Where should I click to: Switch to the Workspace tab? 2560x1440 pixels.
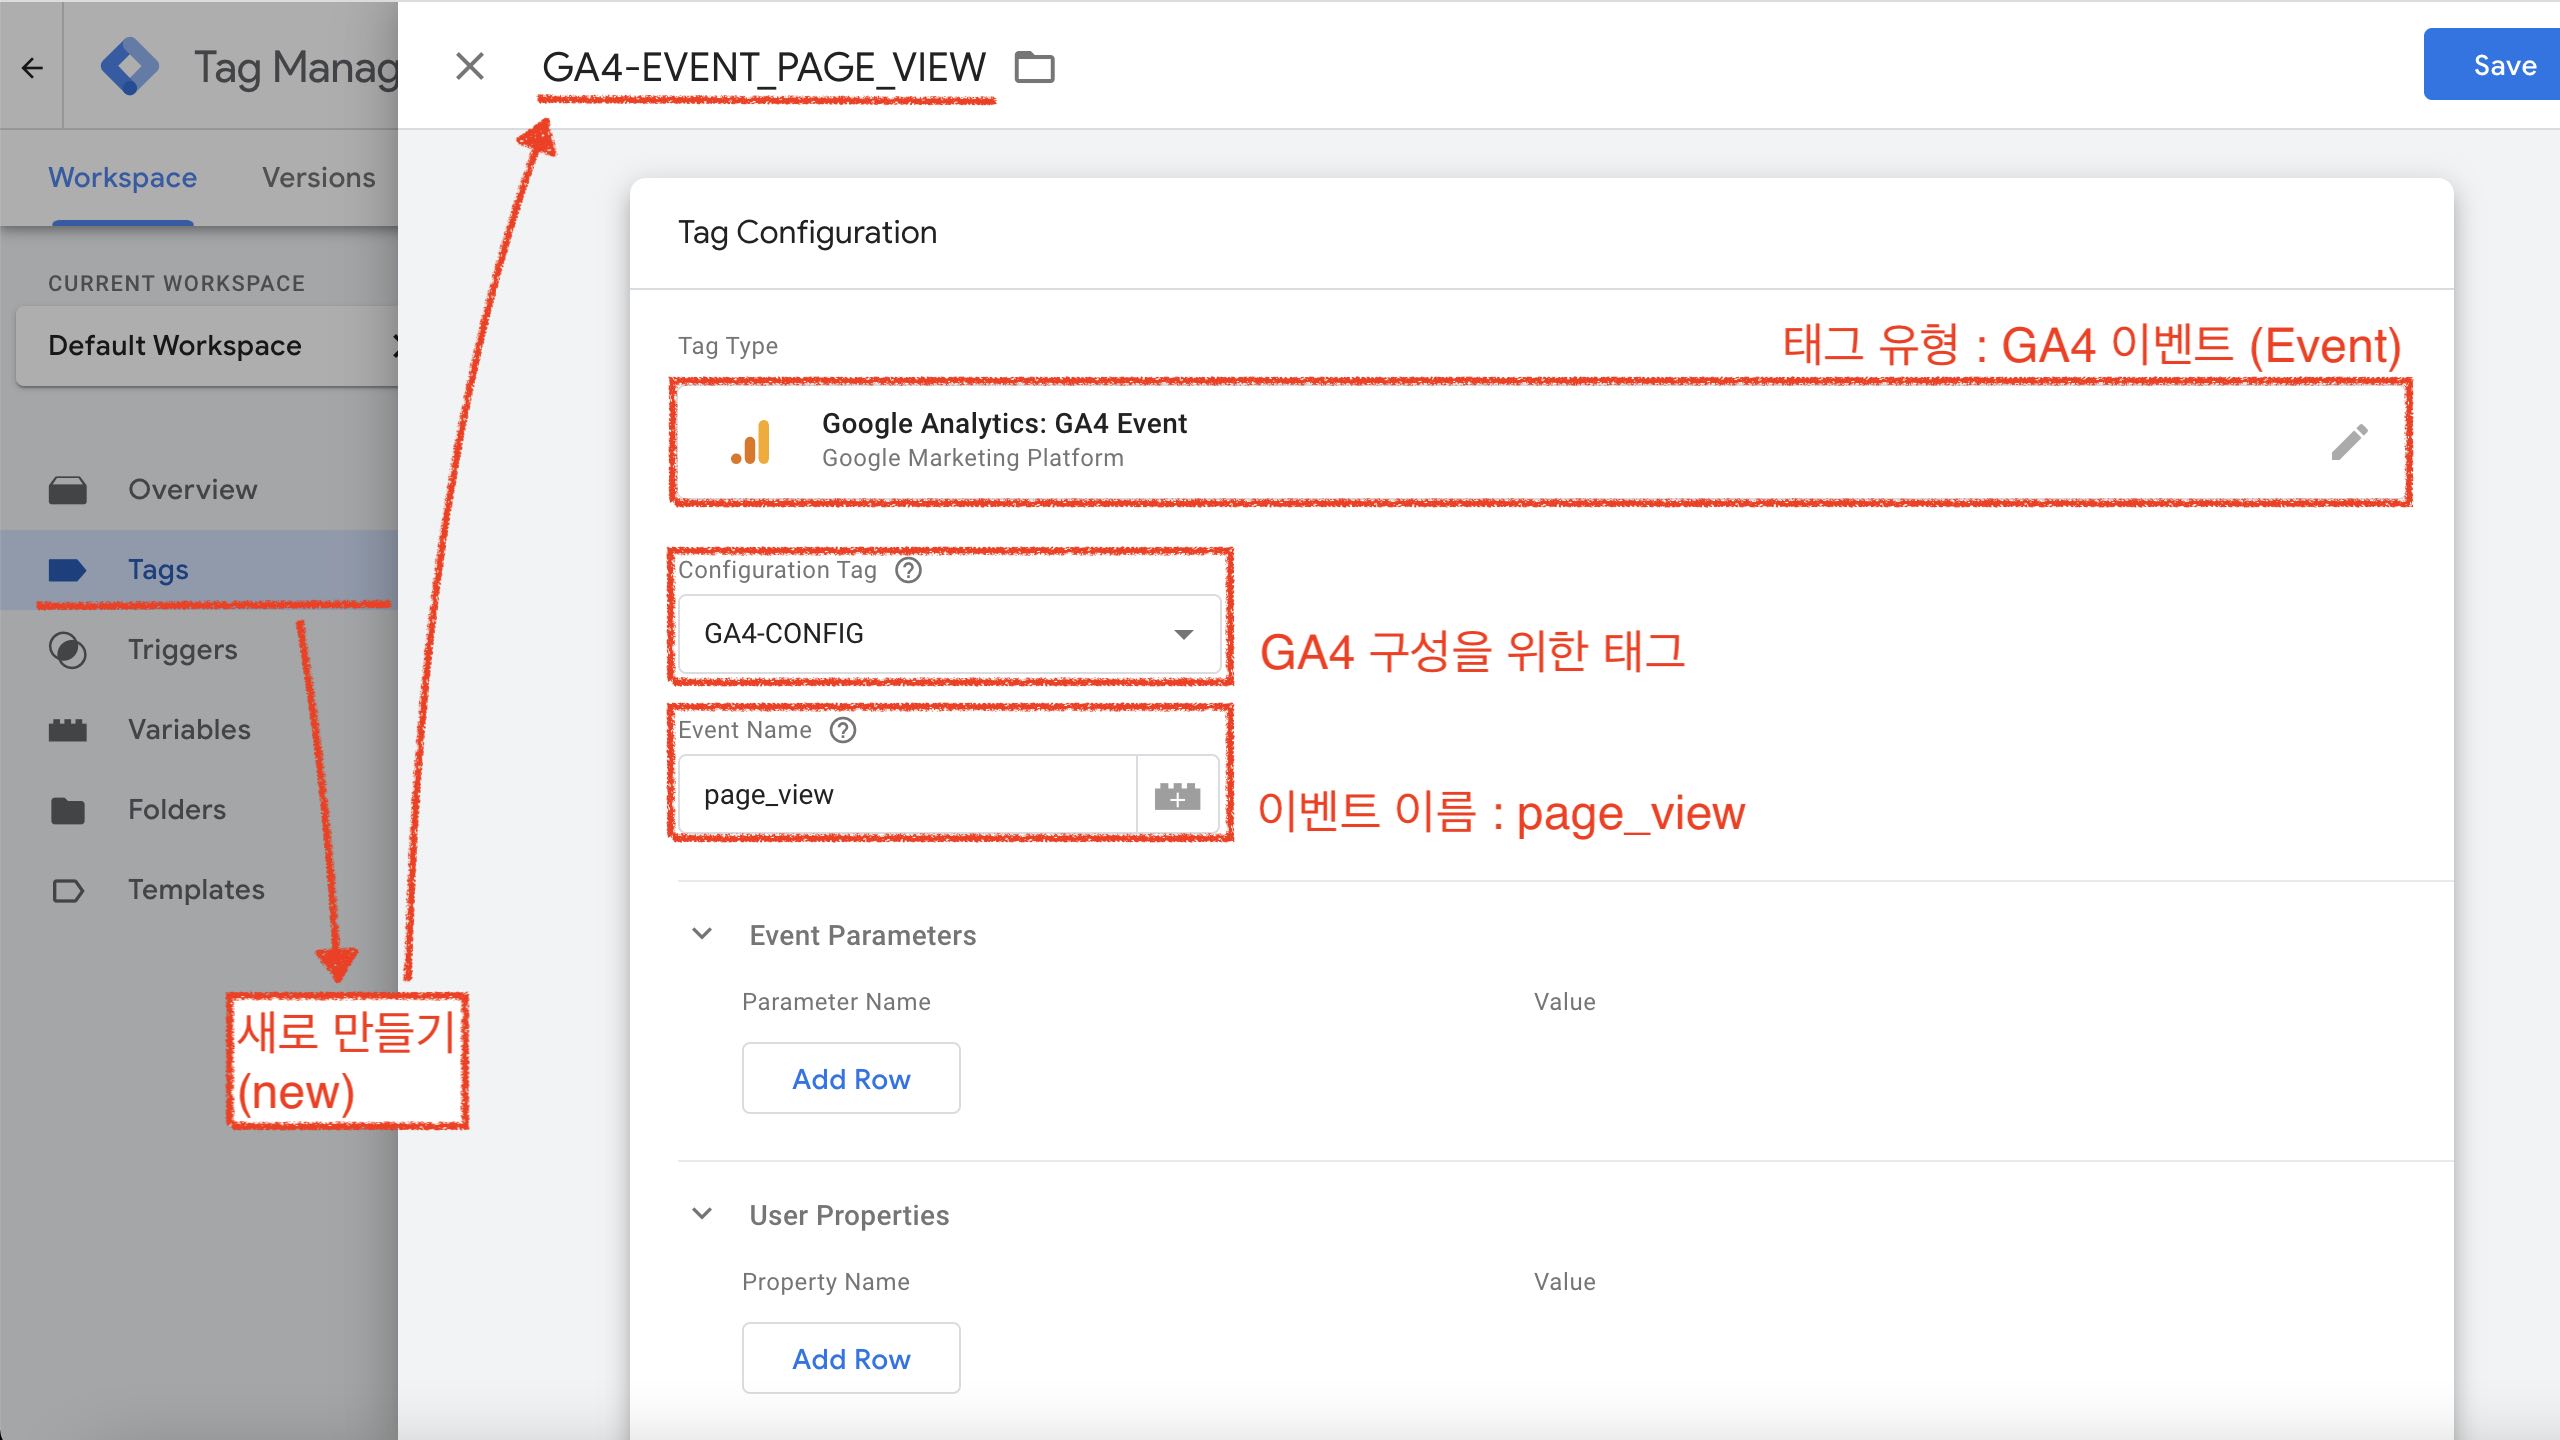pos(122,177)
